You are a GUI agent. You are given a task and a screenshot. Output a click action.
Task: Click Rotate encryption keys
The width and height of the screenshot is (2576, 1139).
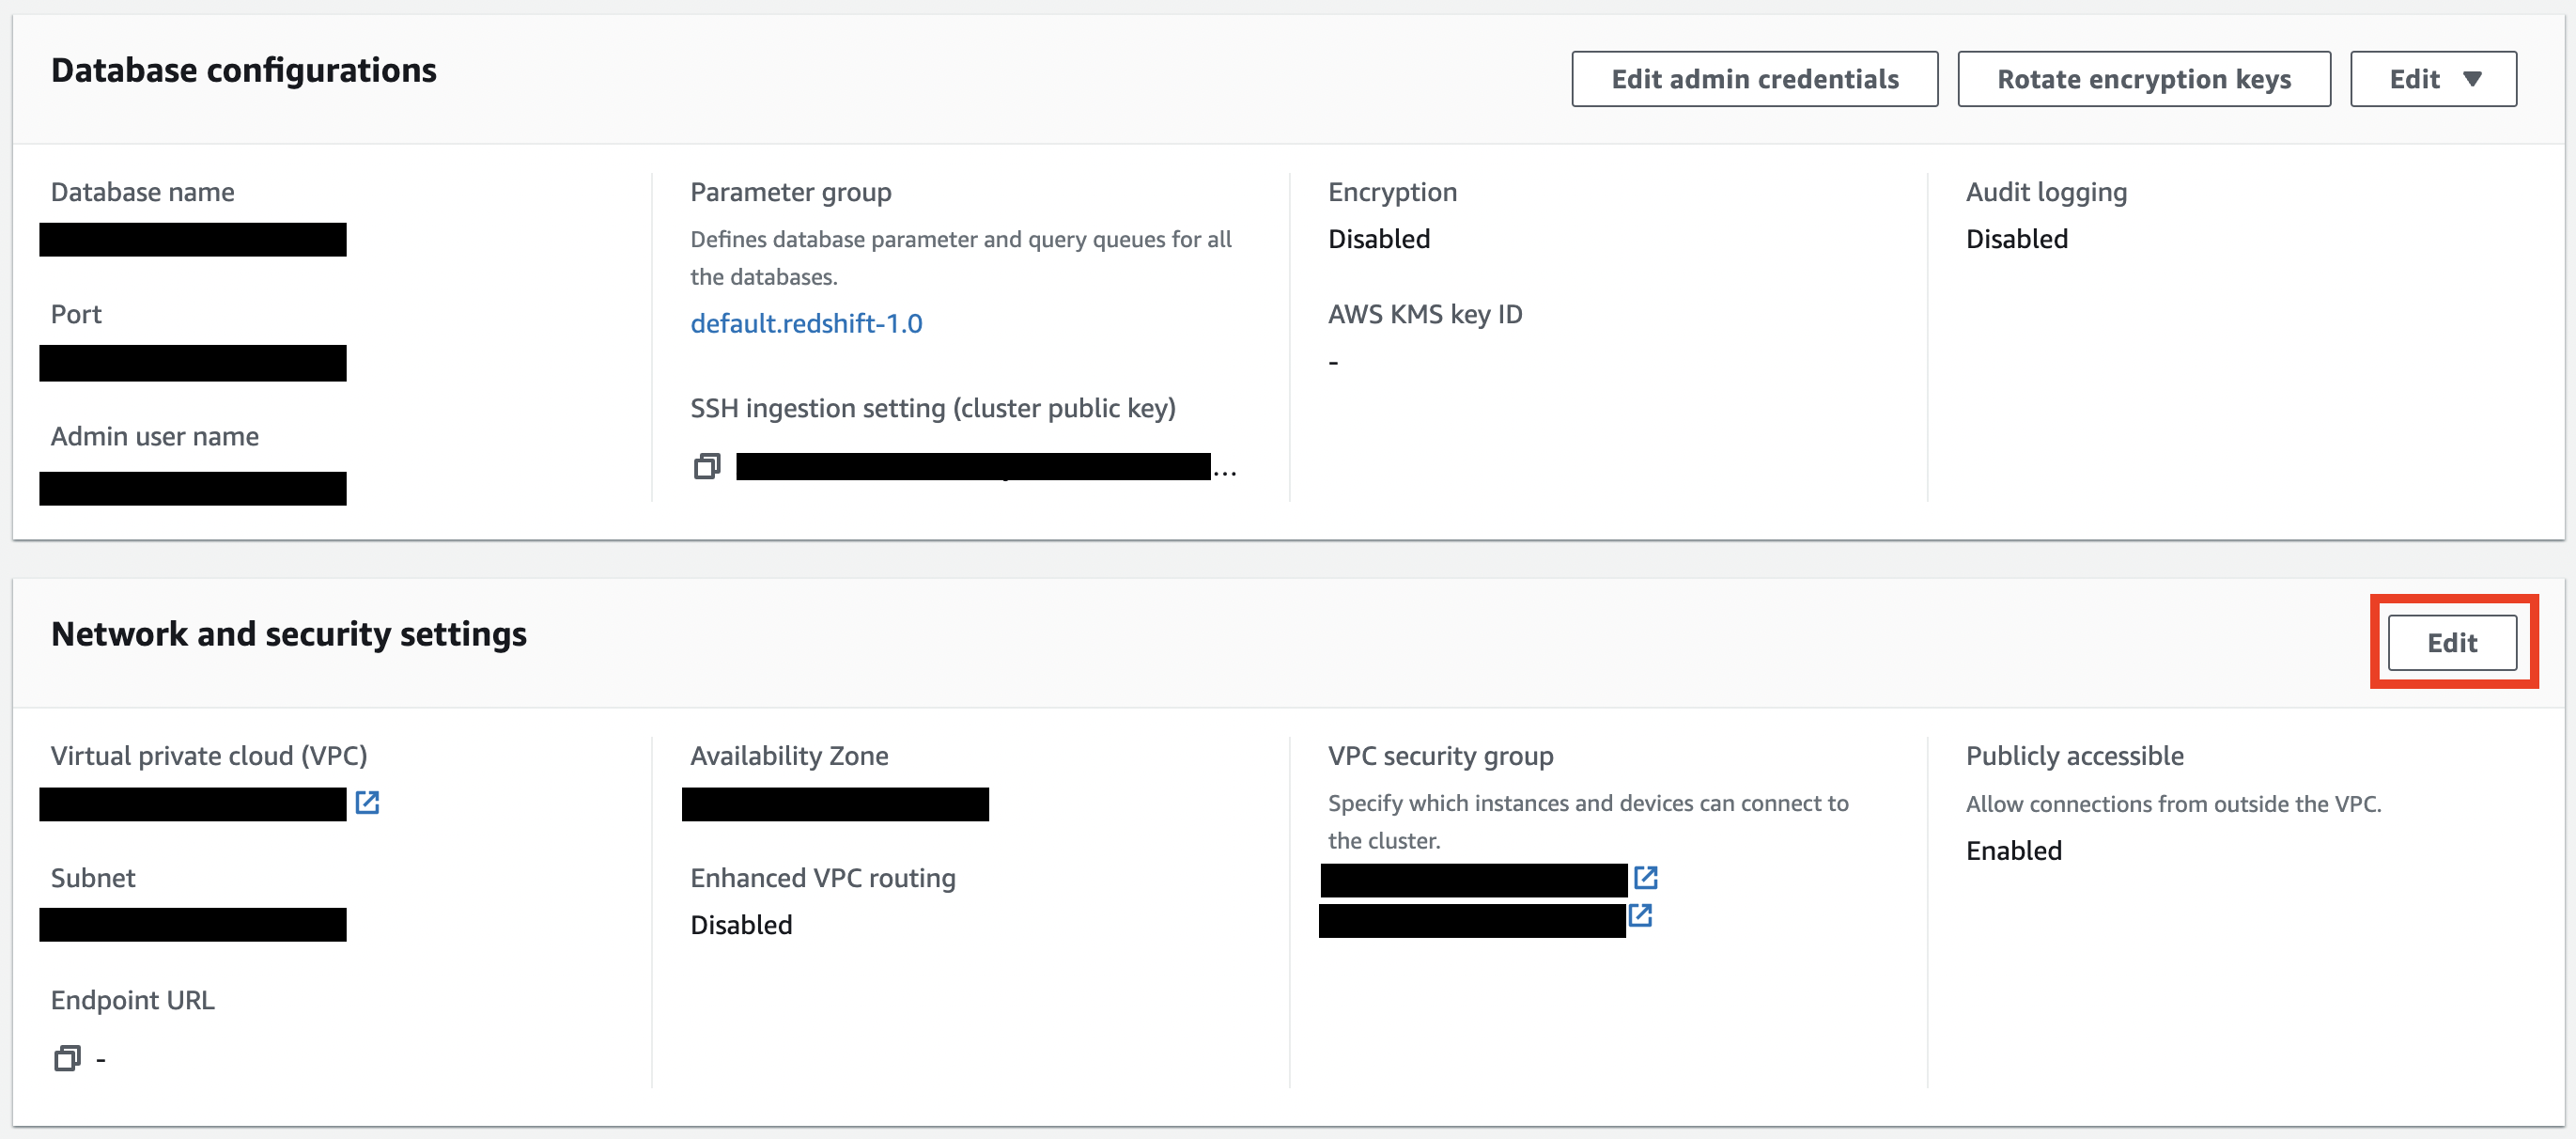(2144, 78)
